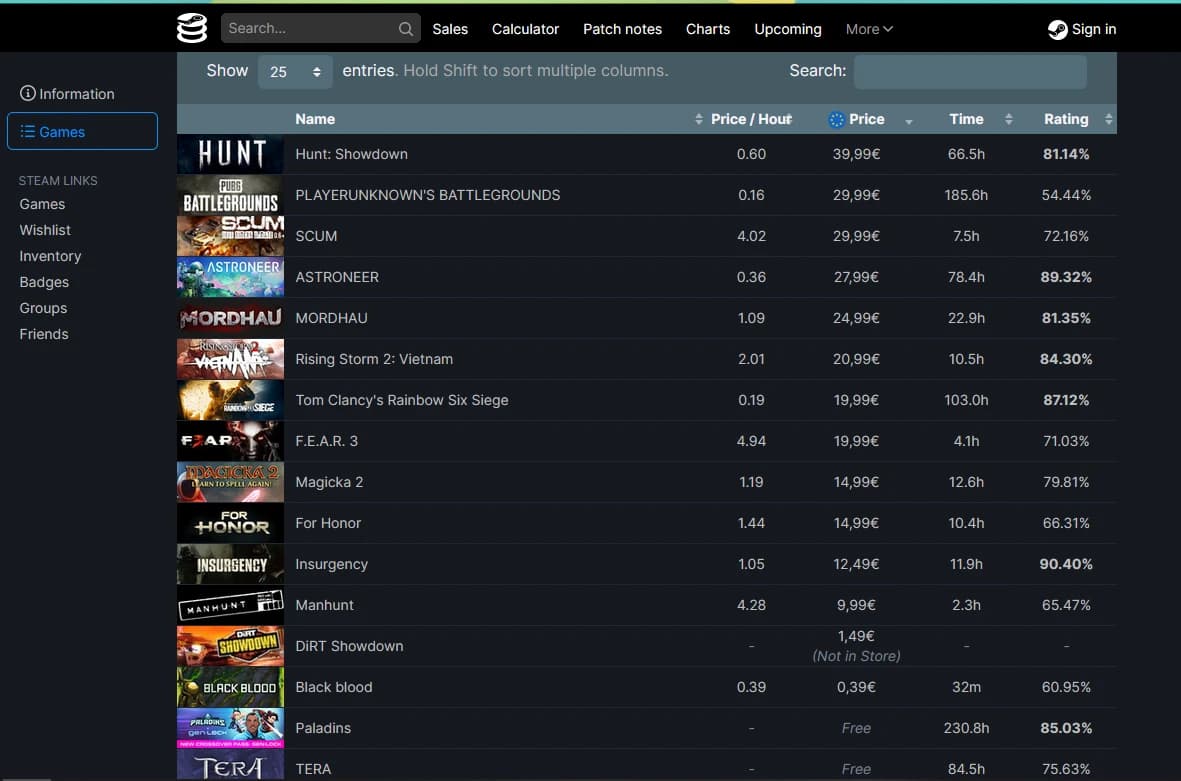Select the (Not in Store) price note
The image size is (1181, 781).
click(856, 656)
